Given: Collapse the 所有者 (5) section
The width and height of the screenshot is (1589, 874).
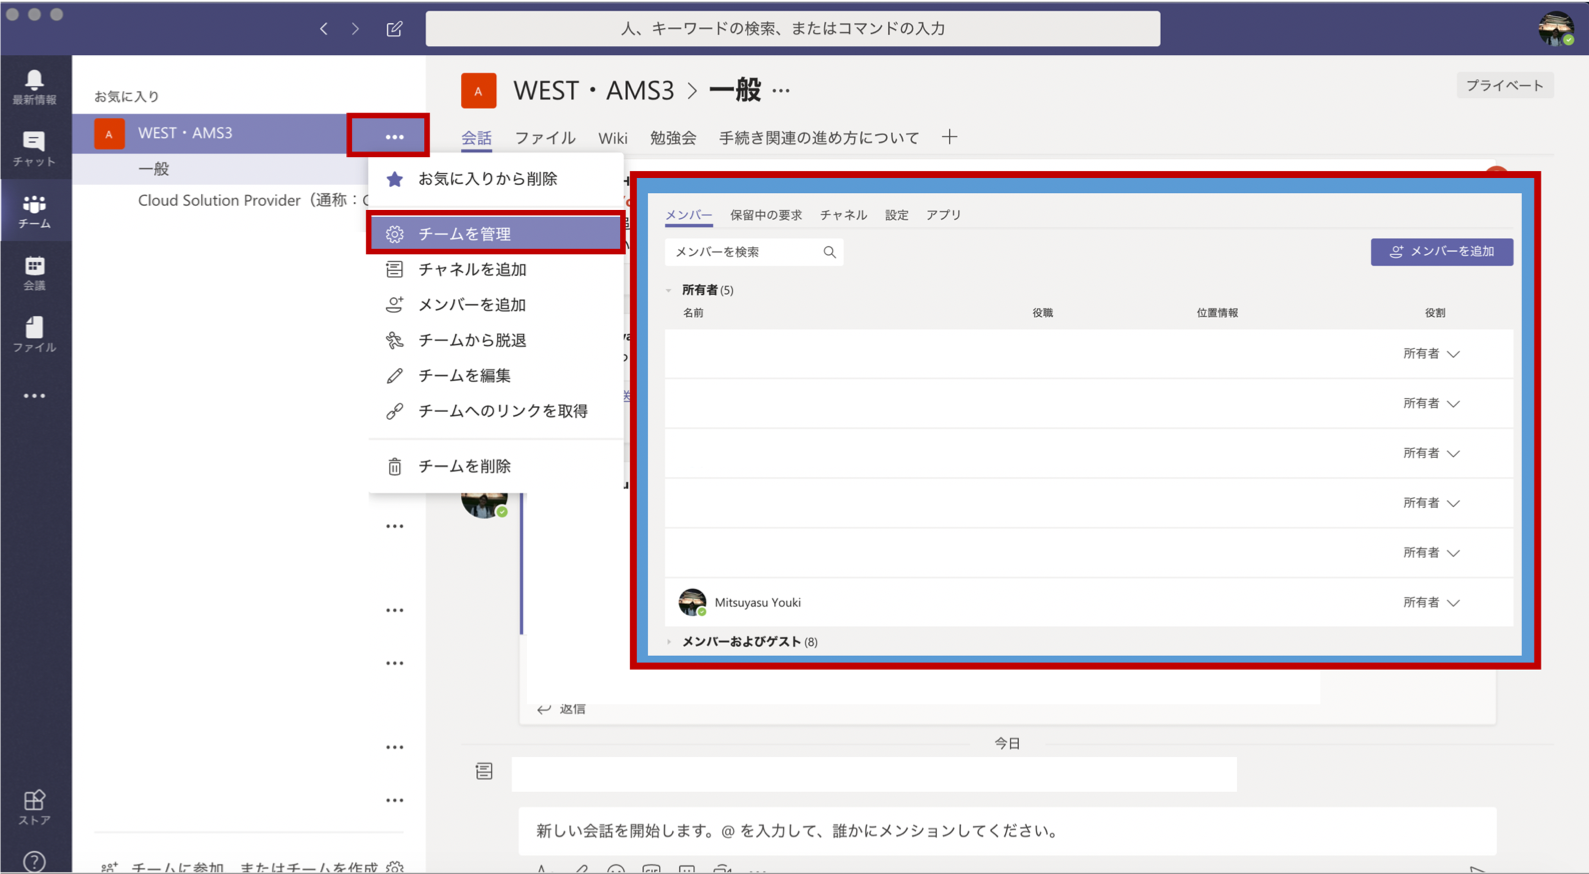Looking at the screenshot, I should (x=669, y=290).
